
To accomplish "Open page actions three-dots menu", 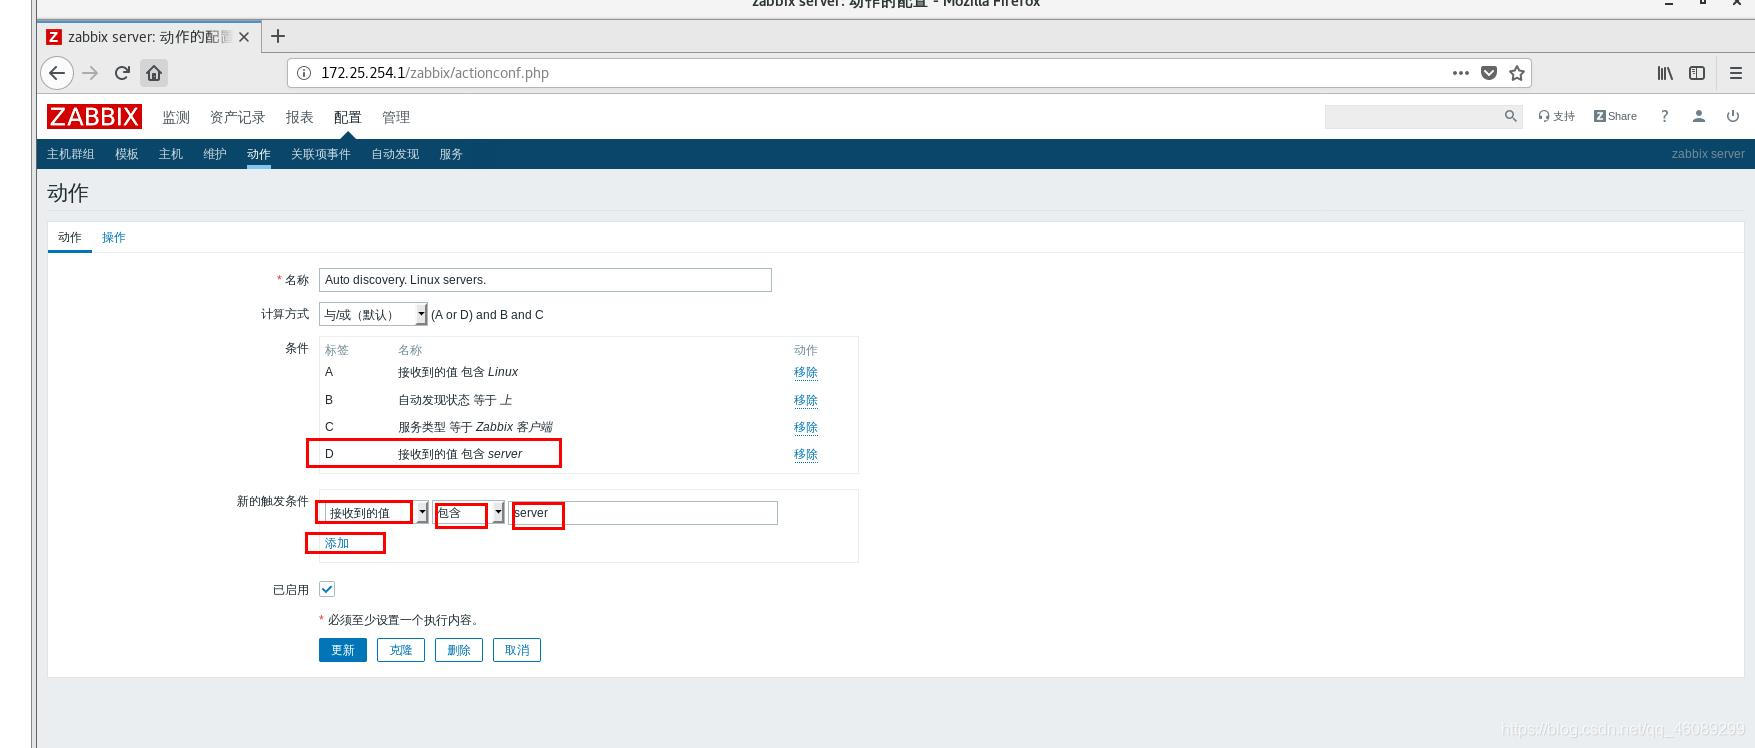I will point(1461,73).
